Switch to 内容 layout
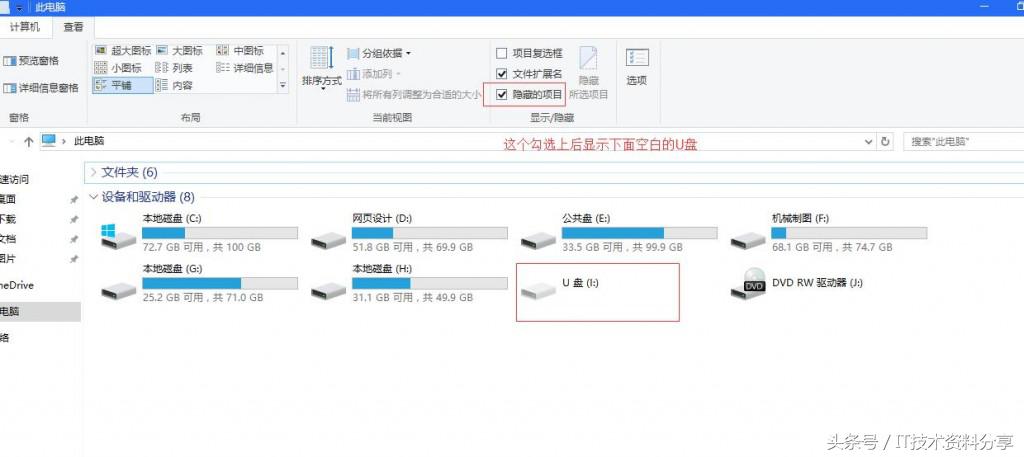 tap(174, 86)
